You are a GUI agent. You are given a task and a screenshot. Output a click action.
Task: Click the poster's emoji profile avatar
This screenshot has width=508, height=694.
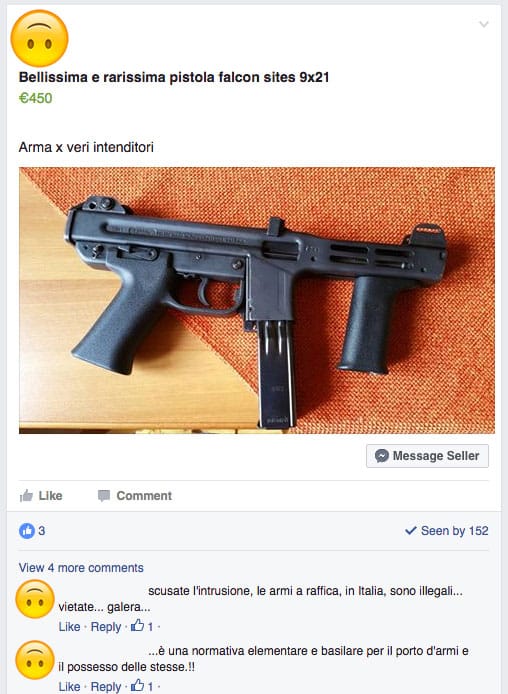[39, 39]
